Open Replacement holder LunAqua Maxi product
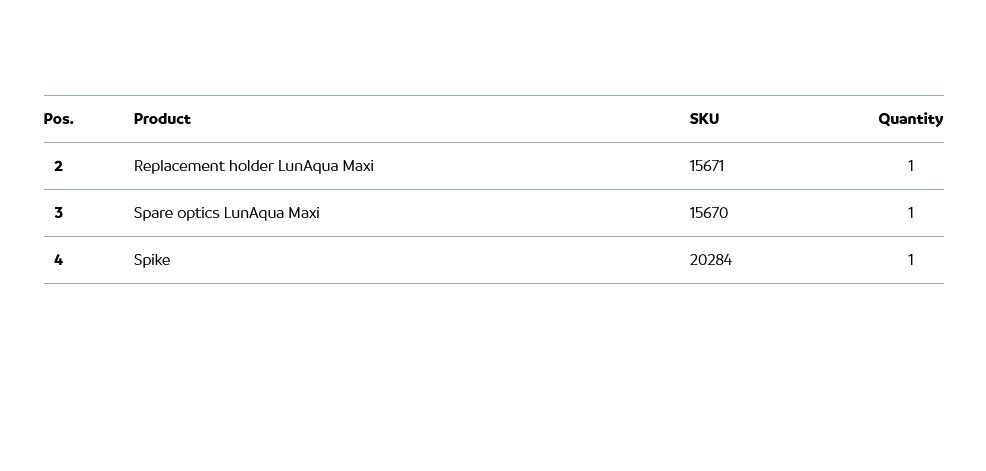This screenshot has width=986, height=471. click(254, 166)
